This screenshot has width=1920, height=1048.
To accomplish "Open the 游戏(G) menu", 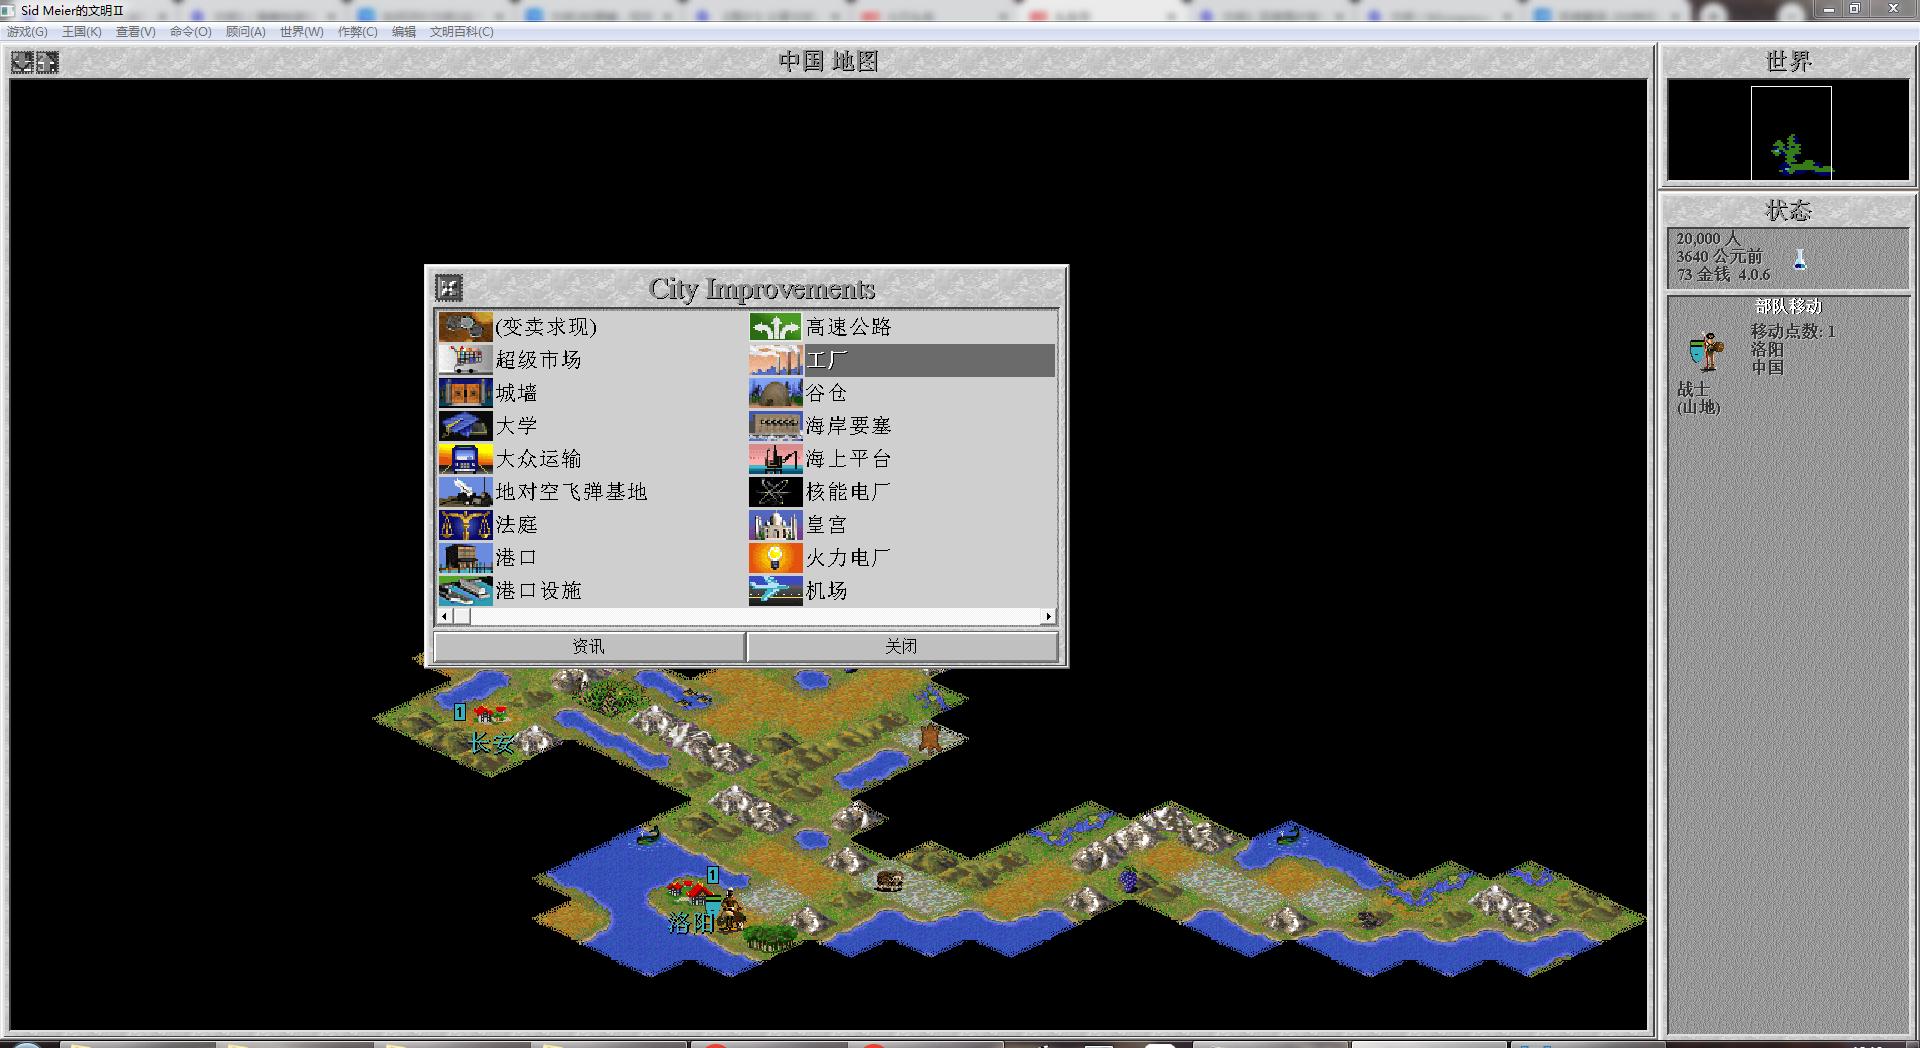I will pyautogui.click(x=27, y=32).
